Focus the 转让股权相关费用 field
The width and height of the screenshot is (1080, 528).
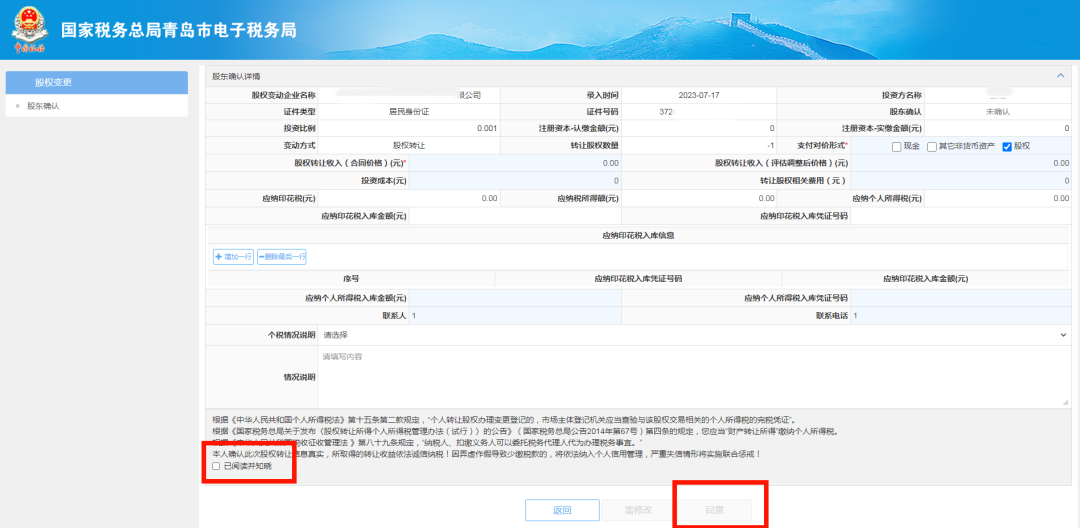tap(961, 180)
